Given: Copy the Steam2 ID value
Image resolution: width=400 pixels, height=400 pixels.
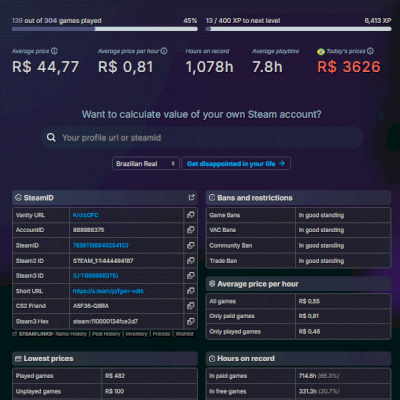Looking at the screenshot, I should coord(191,260).
